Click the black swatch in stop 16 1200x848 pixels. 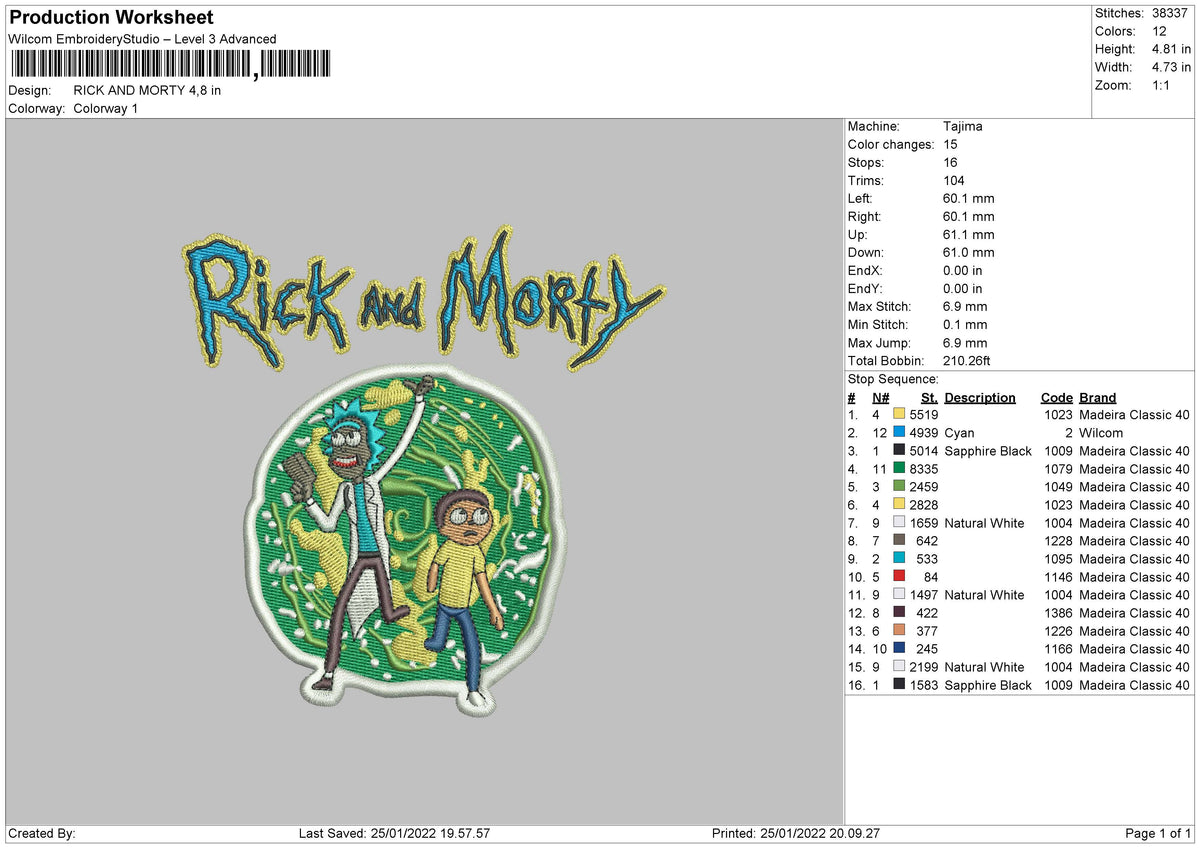pyautogui.click(x=899, y=685)
